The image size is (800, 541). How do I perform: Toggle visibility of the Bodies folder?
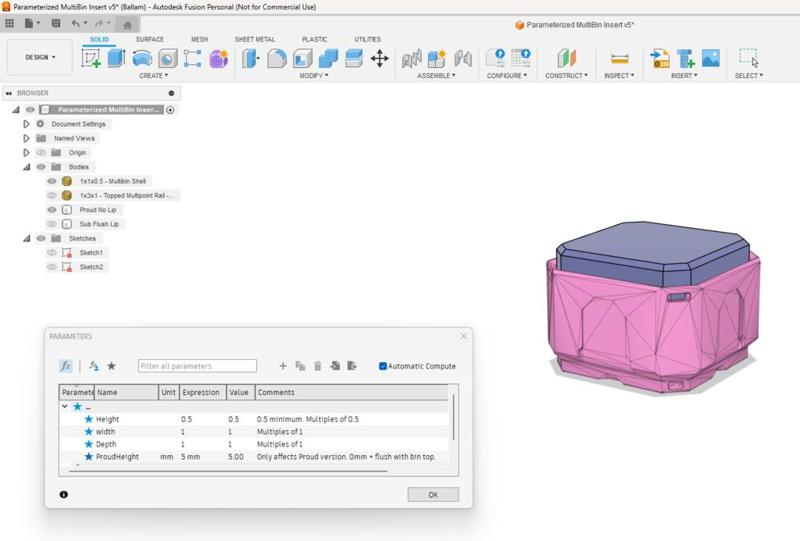[x=41, y=167]
